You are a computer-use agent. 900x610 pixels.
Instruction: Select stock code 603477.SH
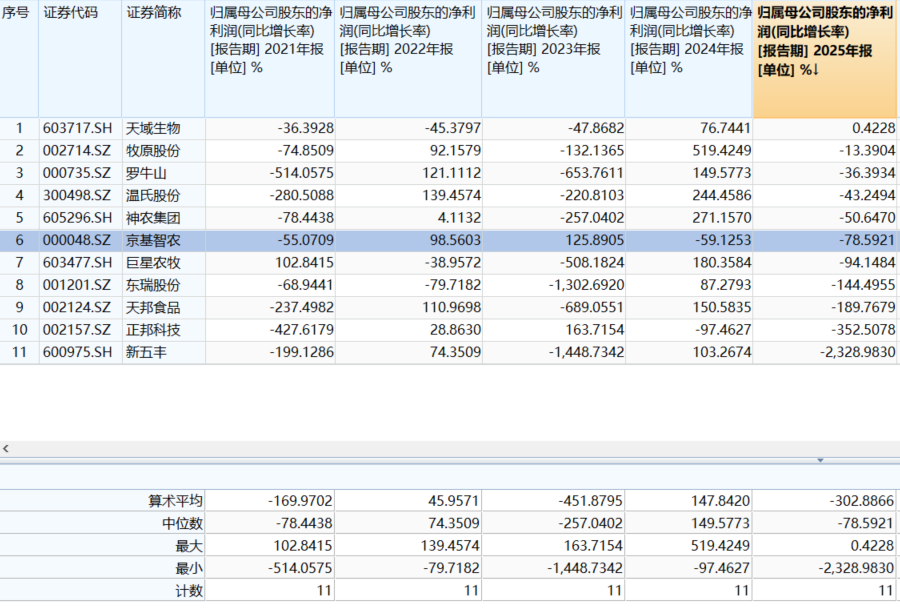(77, 262)
